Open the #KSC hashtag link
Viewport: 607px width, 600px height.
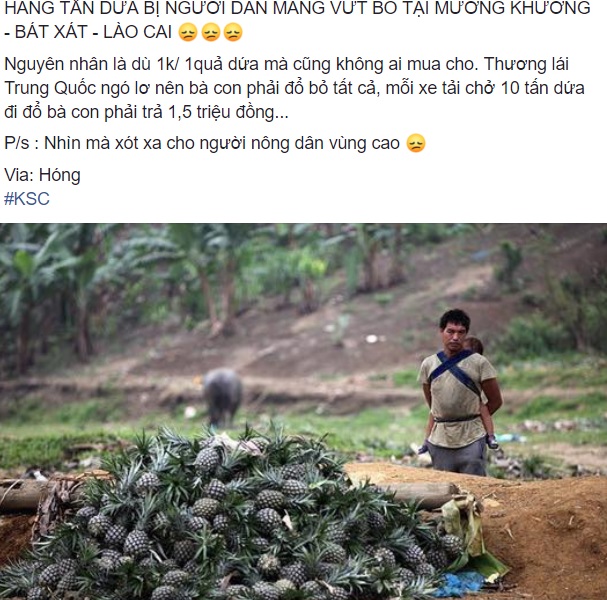click(x=27, y=199)
